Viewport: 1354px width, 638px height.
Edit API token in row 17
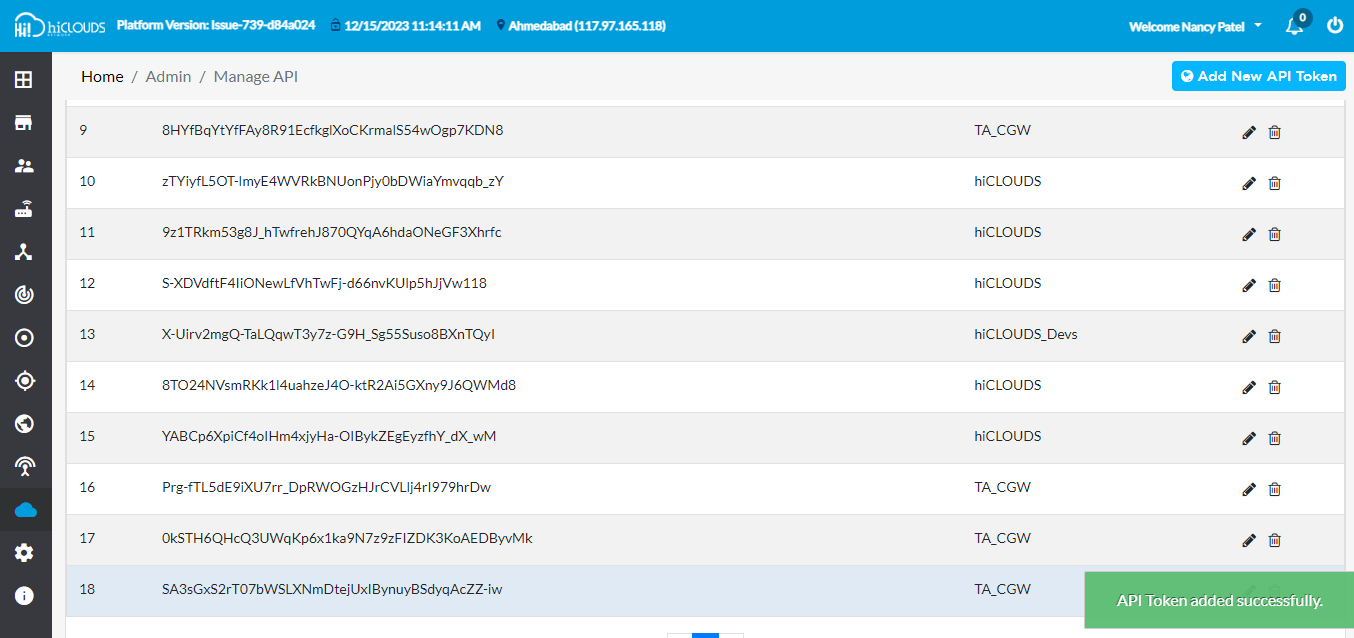[x=1248, y=540]
